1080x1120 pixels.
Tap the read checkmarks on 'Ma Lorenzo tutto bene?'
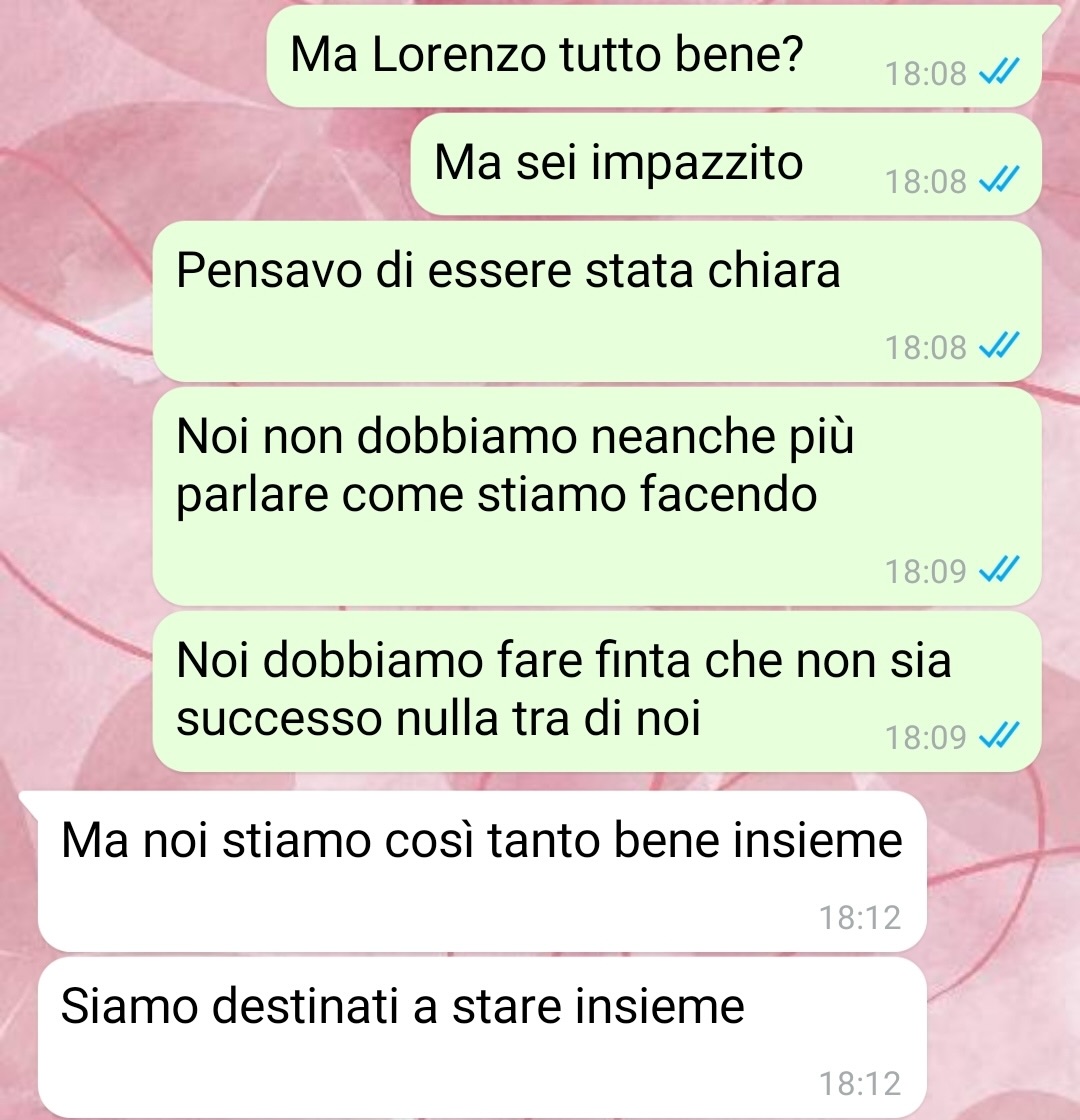[x=999, y=71]
